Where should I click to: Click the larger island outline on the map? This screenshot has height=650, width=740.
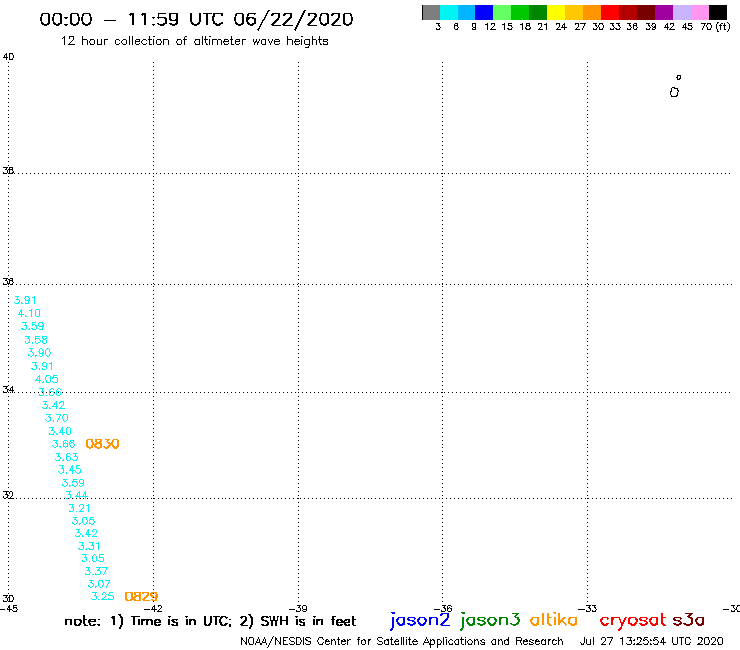tap(674, 92)
